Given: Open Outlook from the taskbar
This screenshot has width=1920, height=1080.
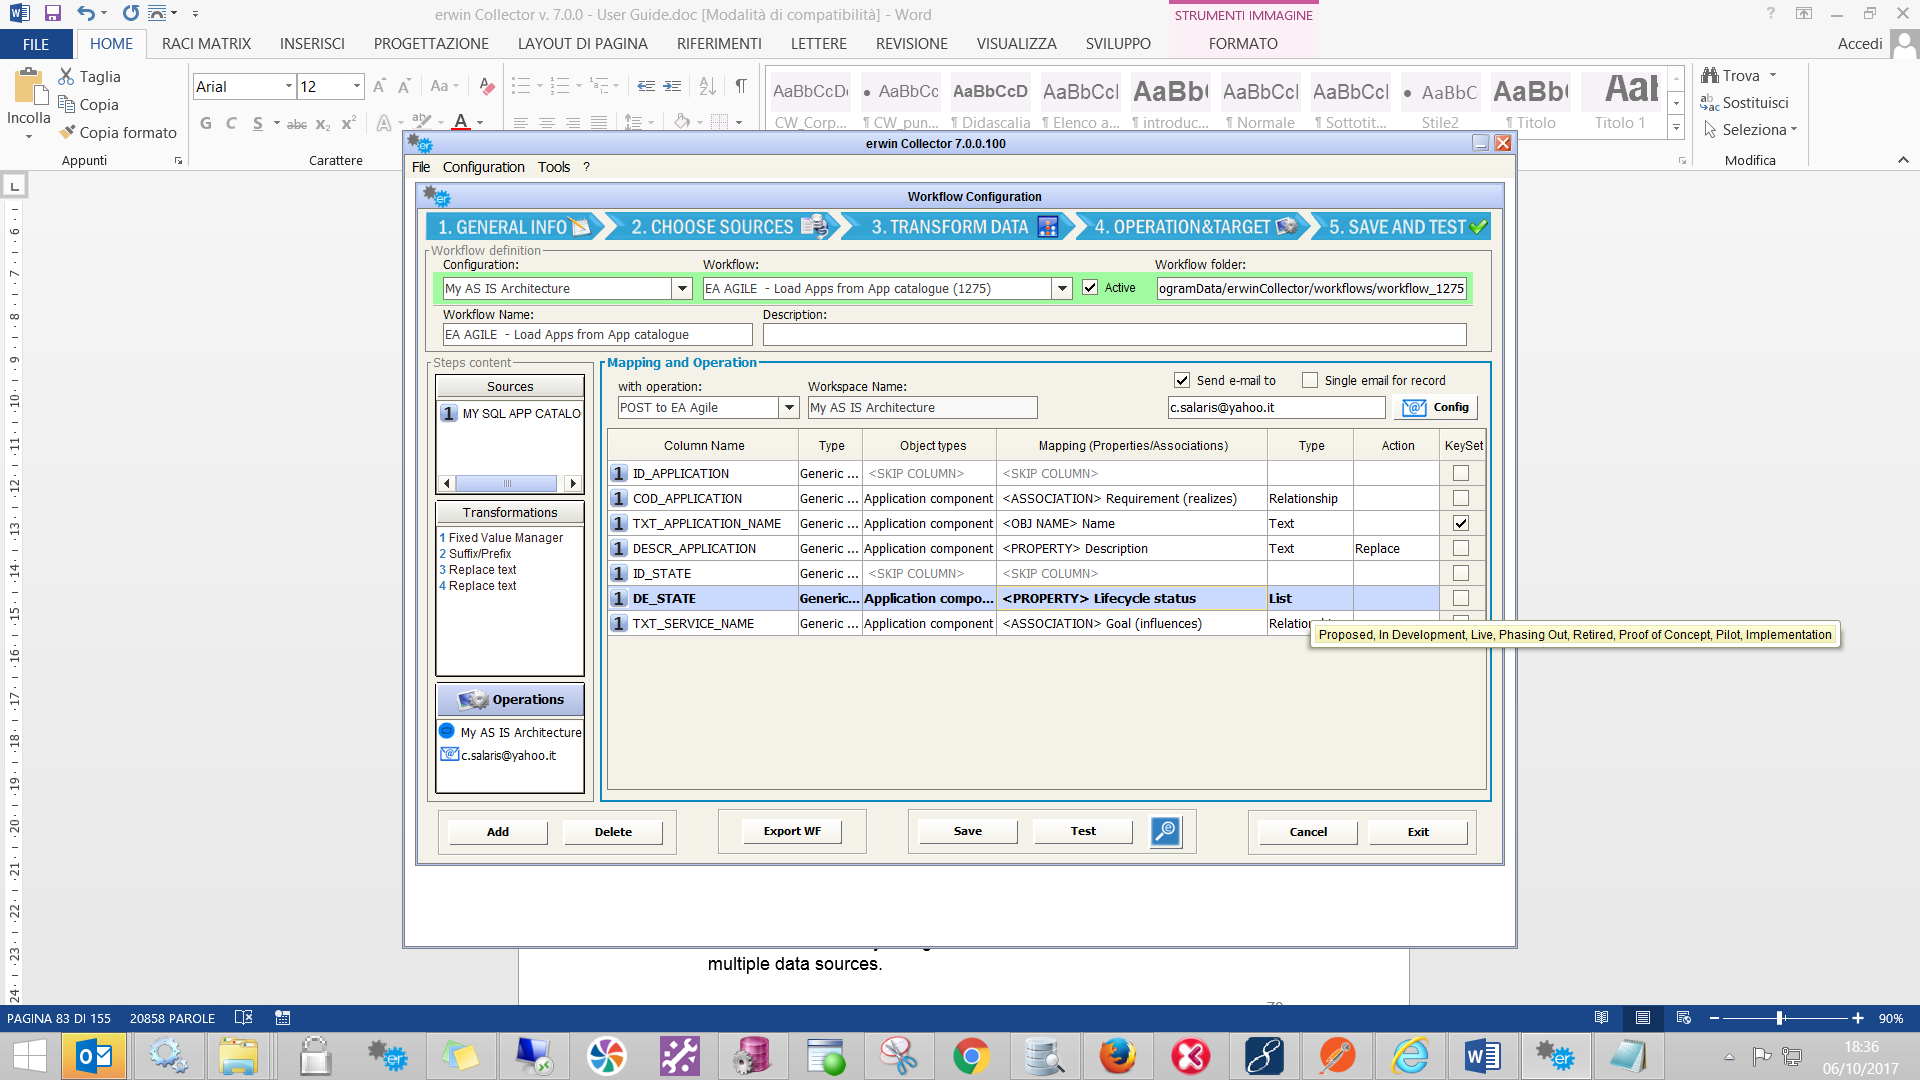Looking at the screenshot, I should [94, 1056].
